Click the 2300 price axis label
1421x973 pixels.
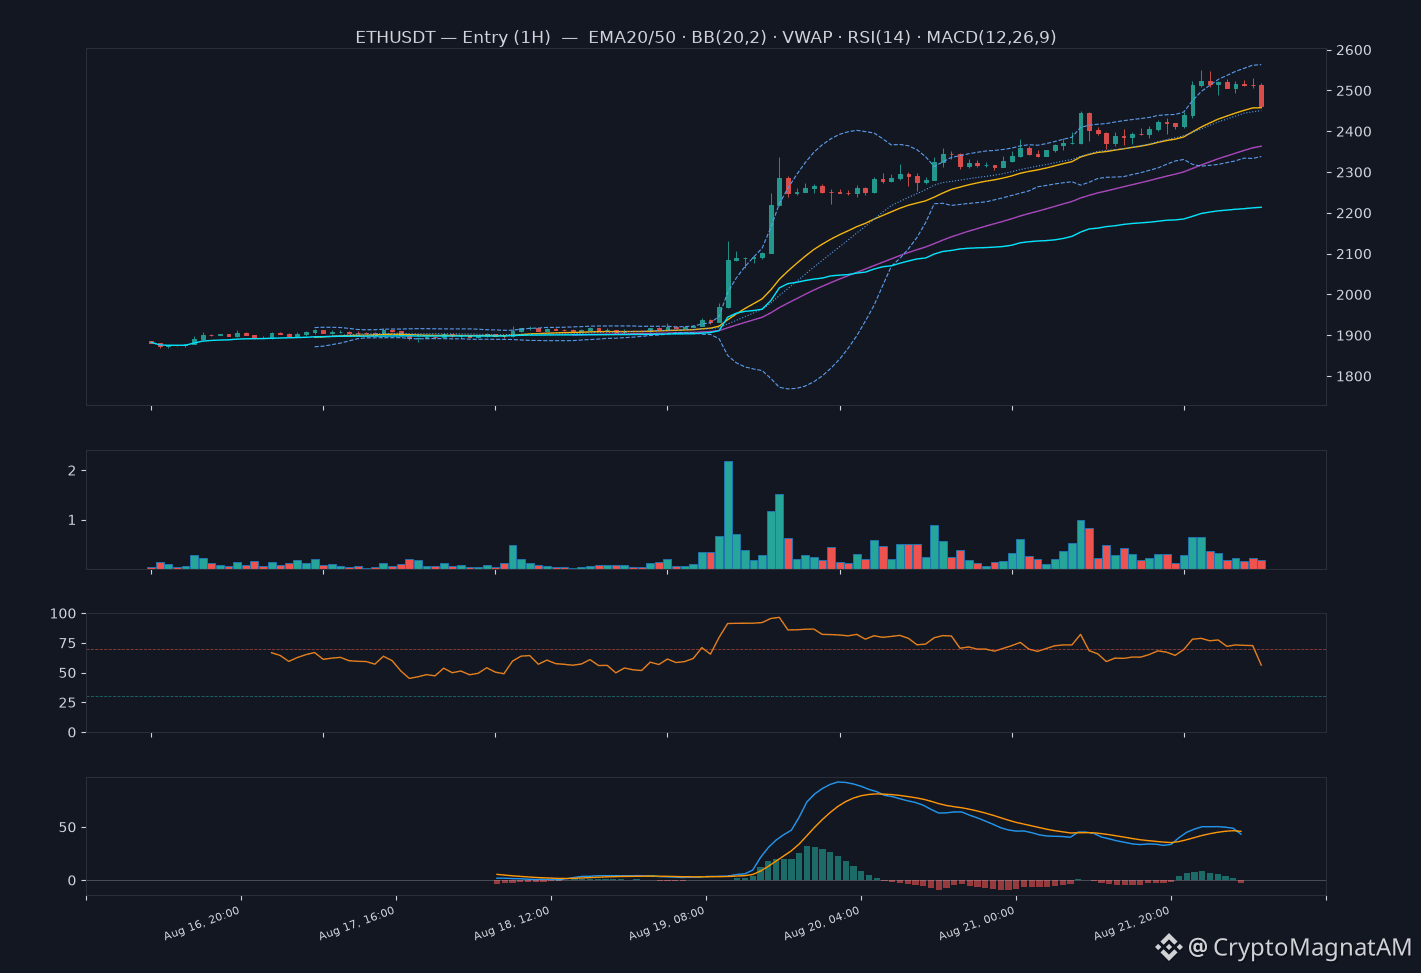coord(1352,173)
